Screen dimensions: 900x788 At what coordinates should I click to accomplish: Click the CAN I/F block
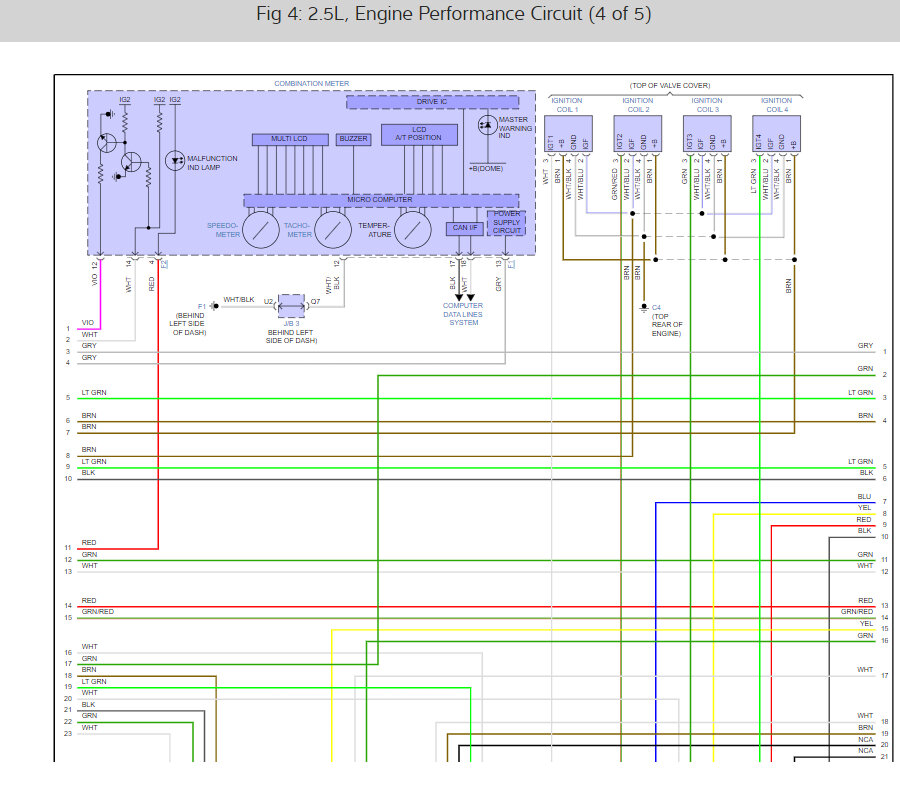464,228
